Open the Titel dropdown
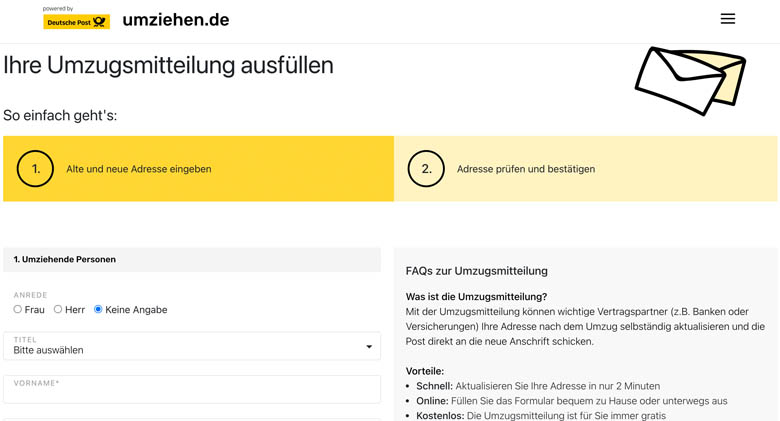This screenshot has width=780, height=421. (x=192, y=346)
